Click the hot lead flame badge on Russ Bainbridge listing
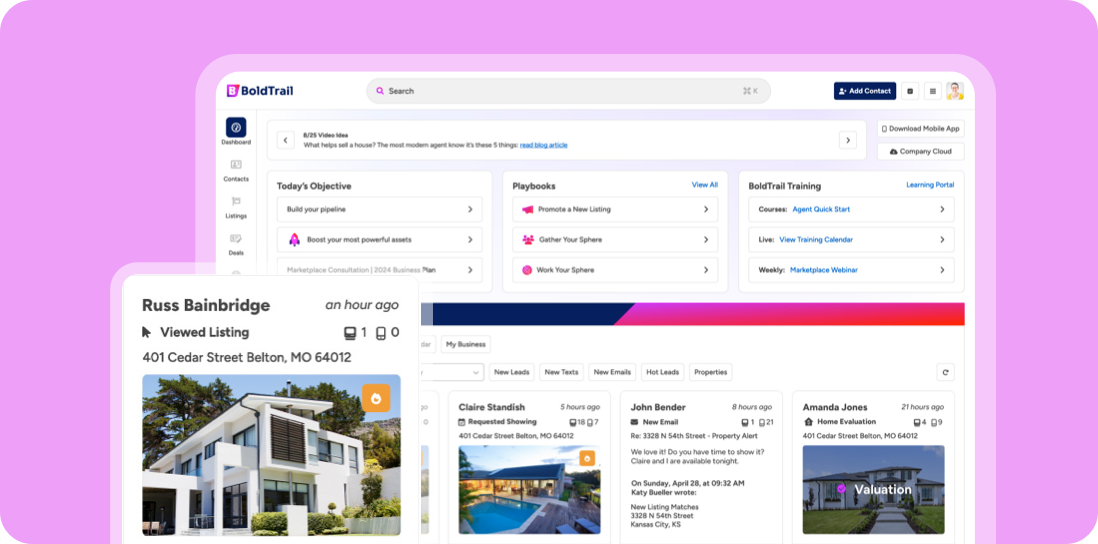This screenshot has height=544, width=1098. [x=376, y=398]
